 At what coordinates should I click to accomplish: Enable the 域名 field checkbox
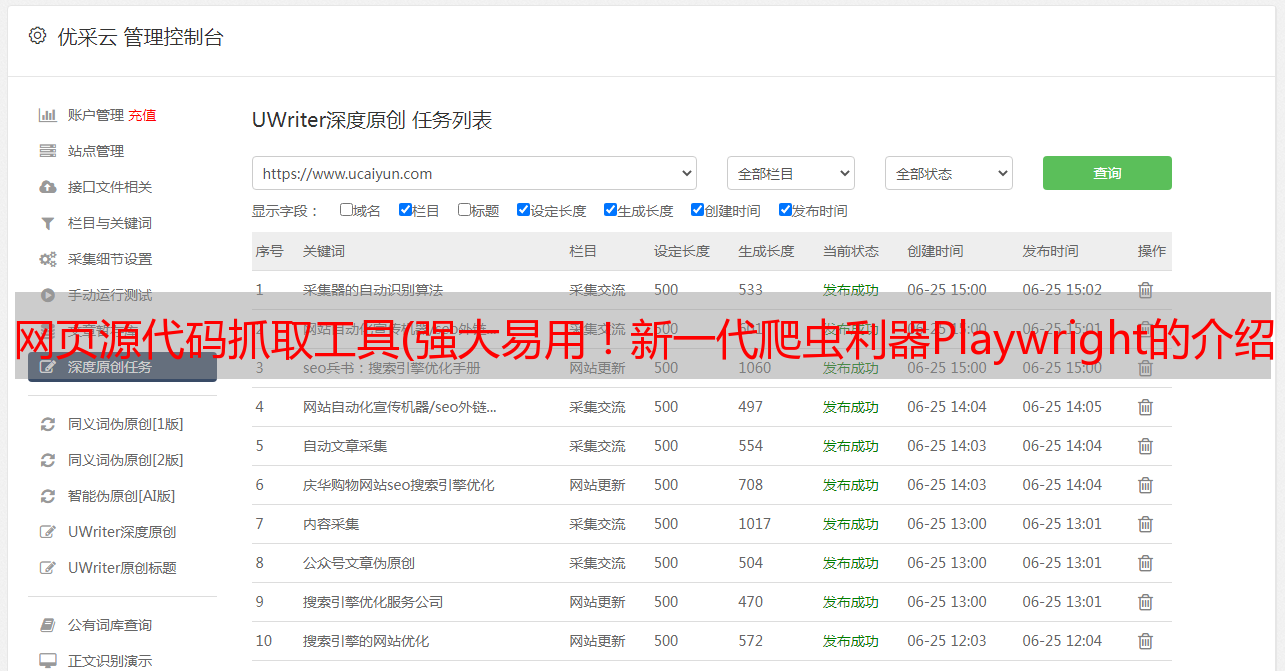(x=346, y=210)
